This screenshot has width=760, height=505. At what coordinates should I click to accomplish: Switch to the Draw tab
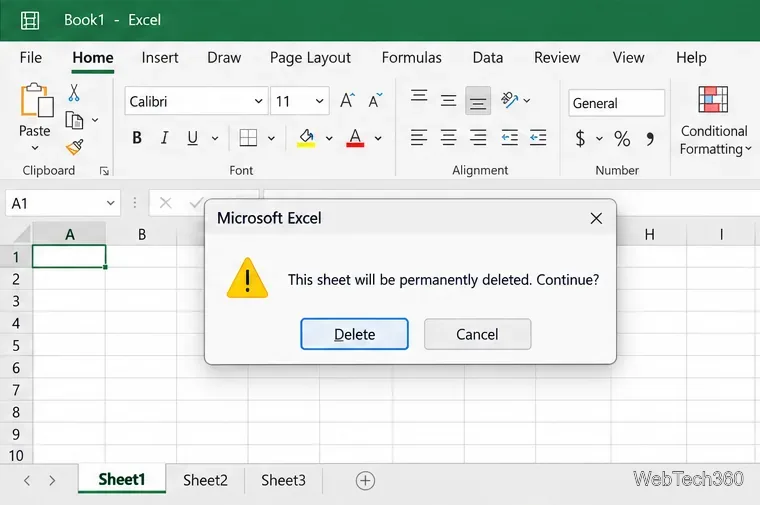[224, 58]
